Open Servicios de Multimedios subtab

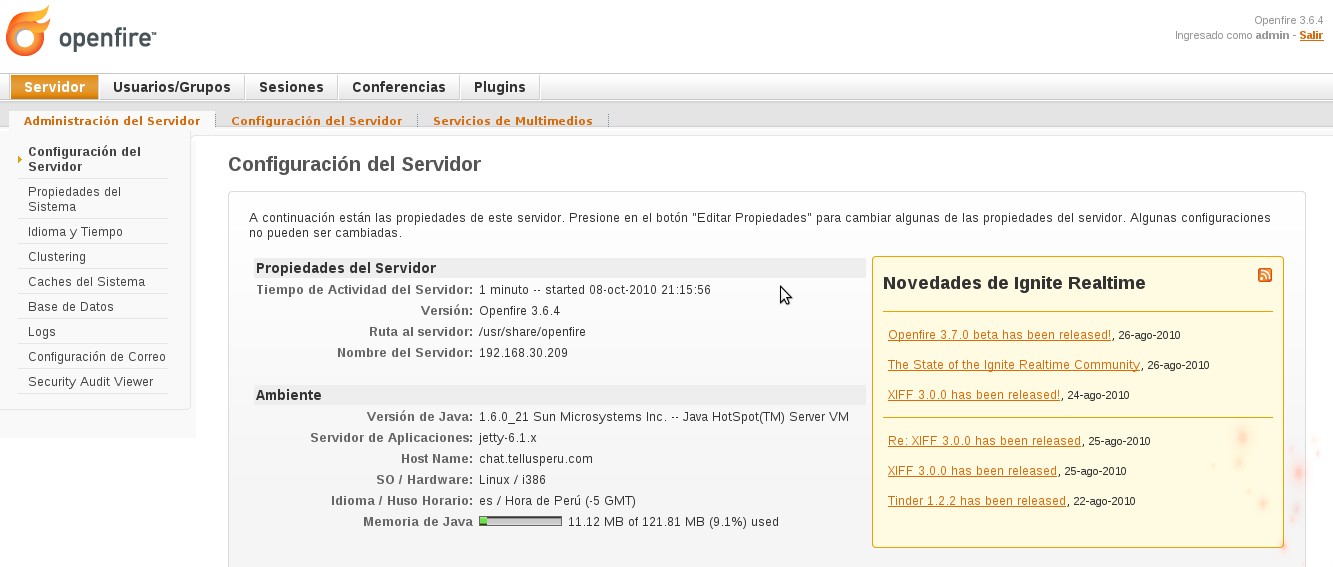(x=513, y=121)
